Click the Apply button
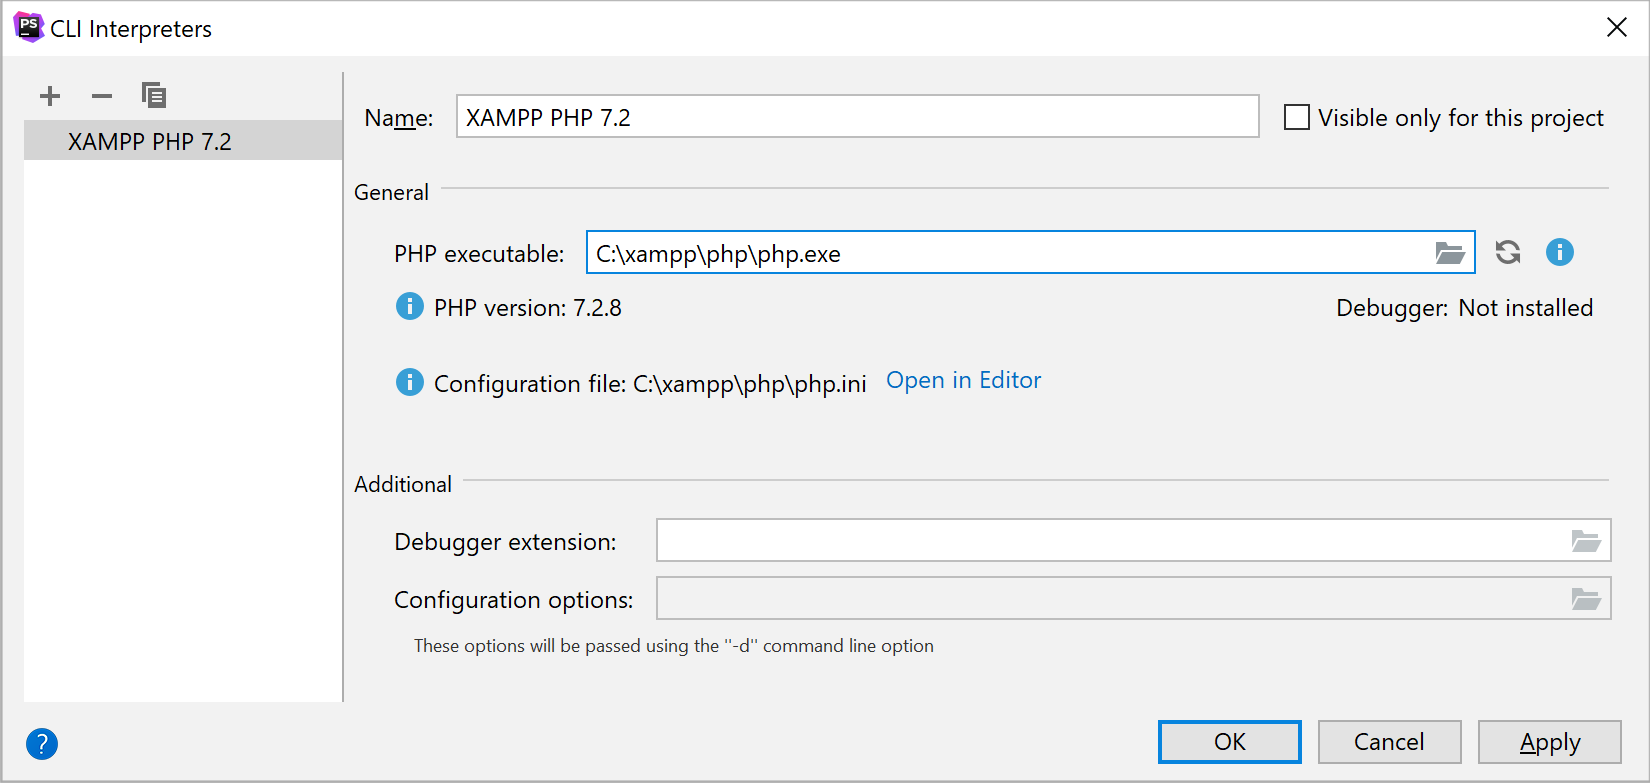Screen dimensions: 1650x783 tap(1549, 742)
